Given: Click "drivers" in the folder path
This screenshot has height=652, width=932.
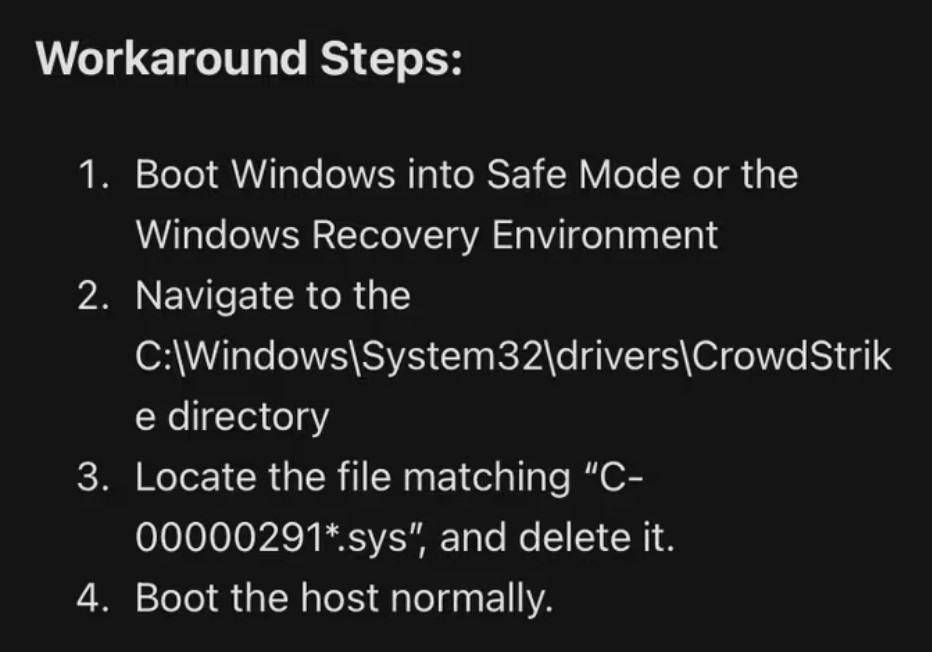Looking at the screenshot, I should pyautogui.click(x=616, y=357).
